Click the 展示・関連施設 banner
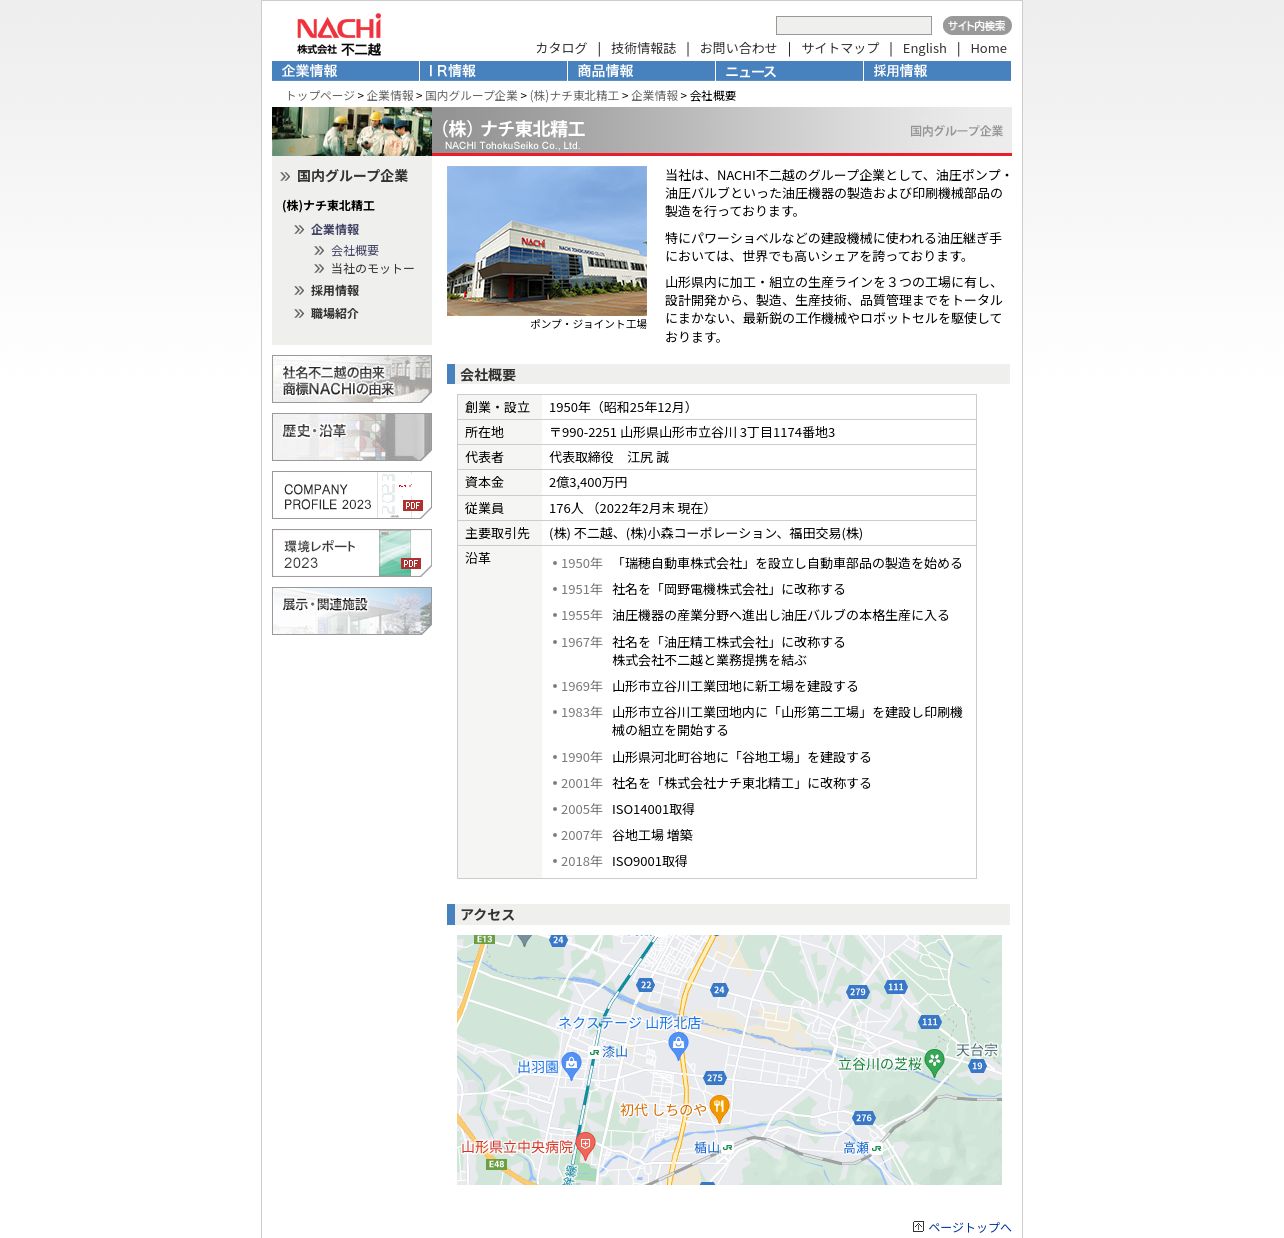Image resolution: width=1284 pixels, height=1238 pixels. tap(352, 611)
